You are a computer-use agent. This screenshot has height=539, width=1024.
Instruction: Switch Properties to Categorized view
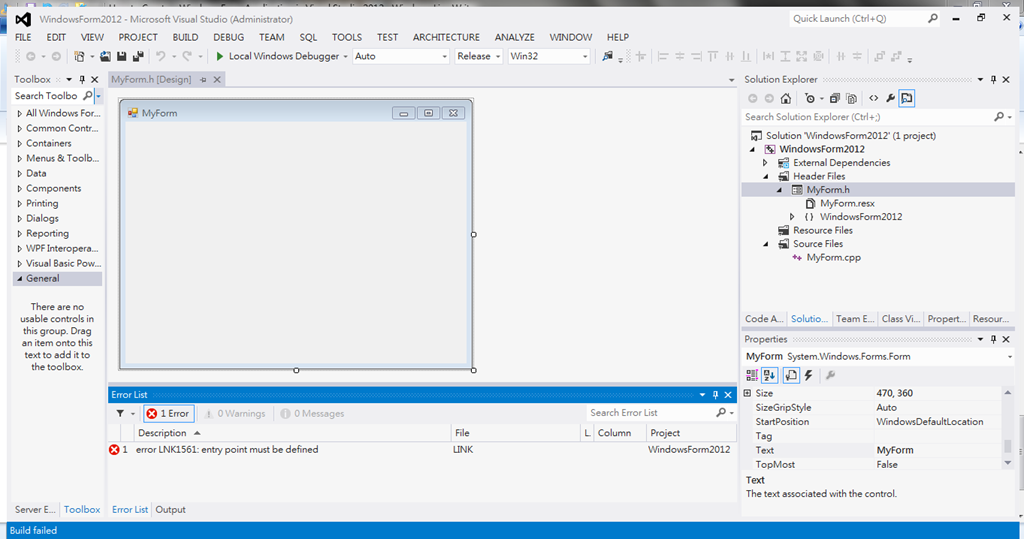coord(752,375)
